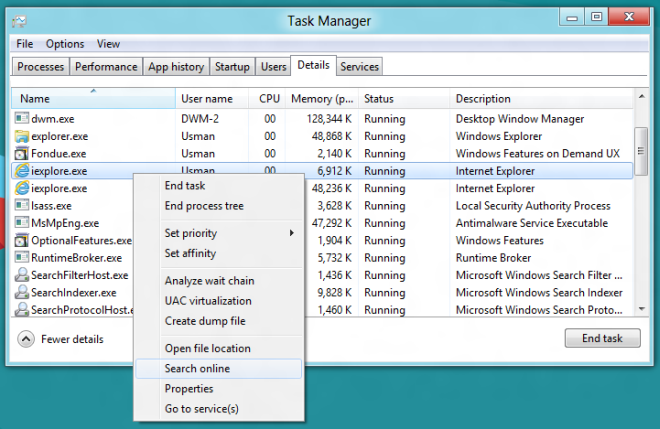The height and width of the screenshot is (429, 660).
Task: Click the SearchIndexer.exe process icon
Action: [21, 292]
